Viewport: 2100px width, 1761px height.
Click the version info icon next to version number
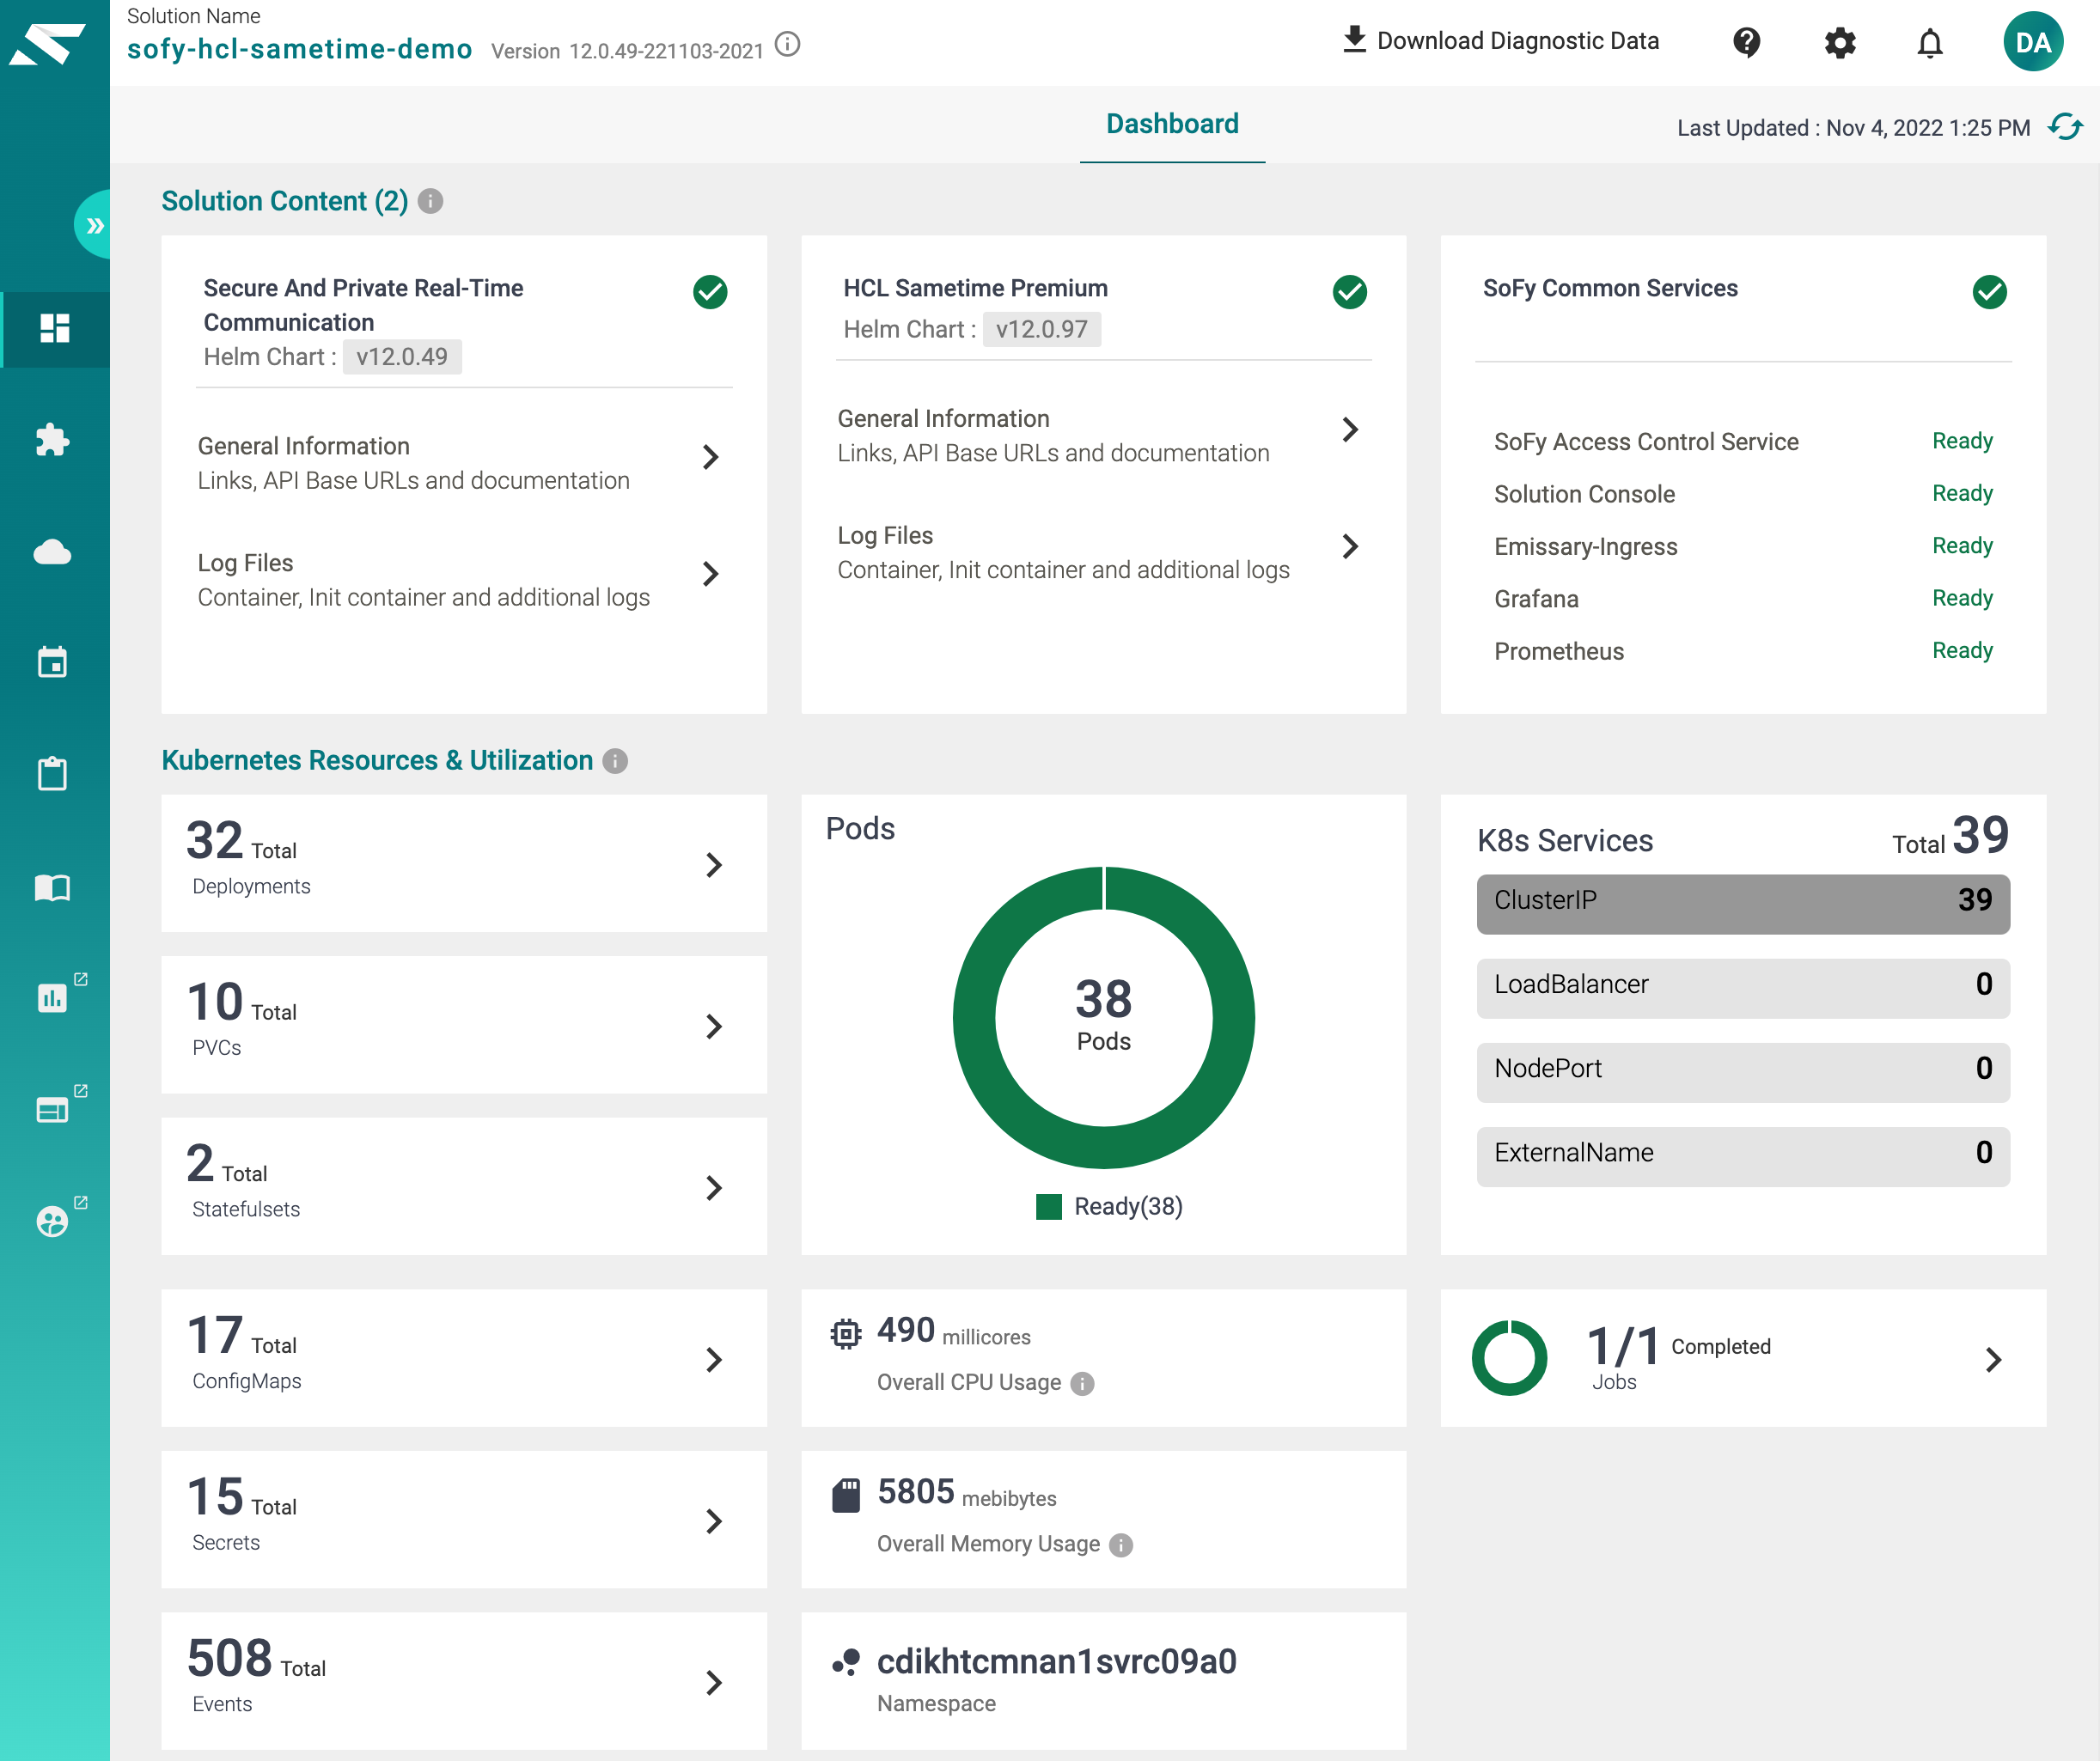coord(788,45)
